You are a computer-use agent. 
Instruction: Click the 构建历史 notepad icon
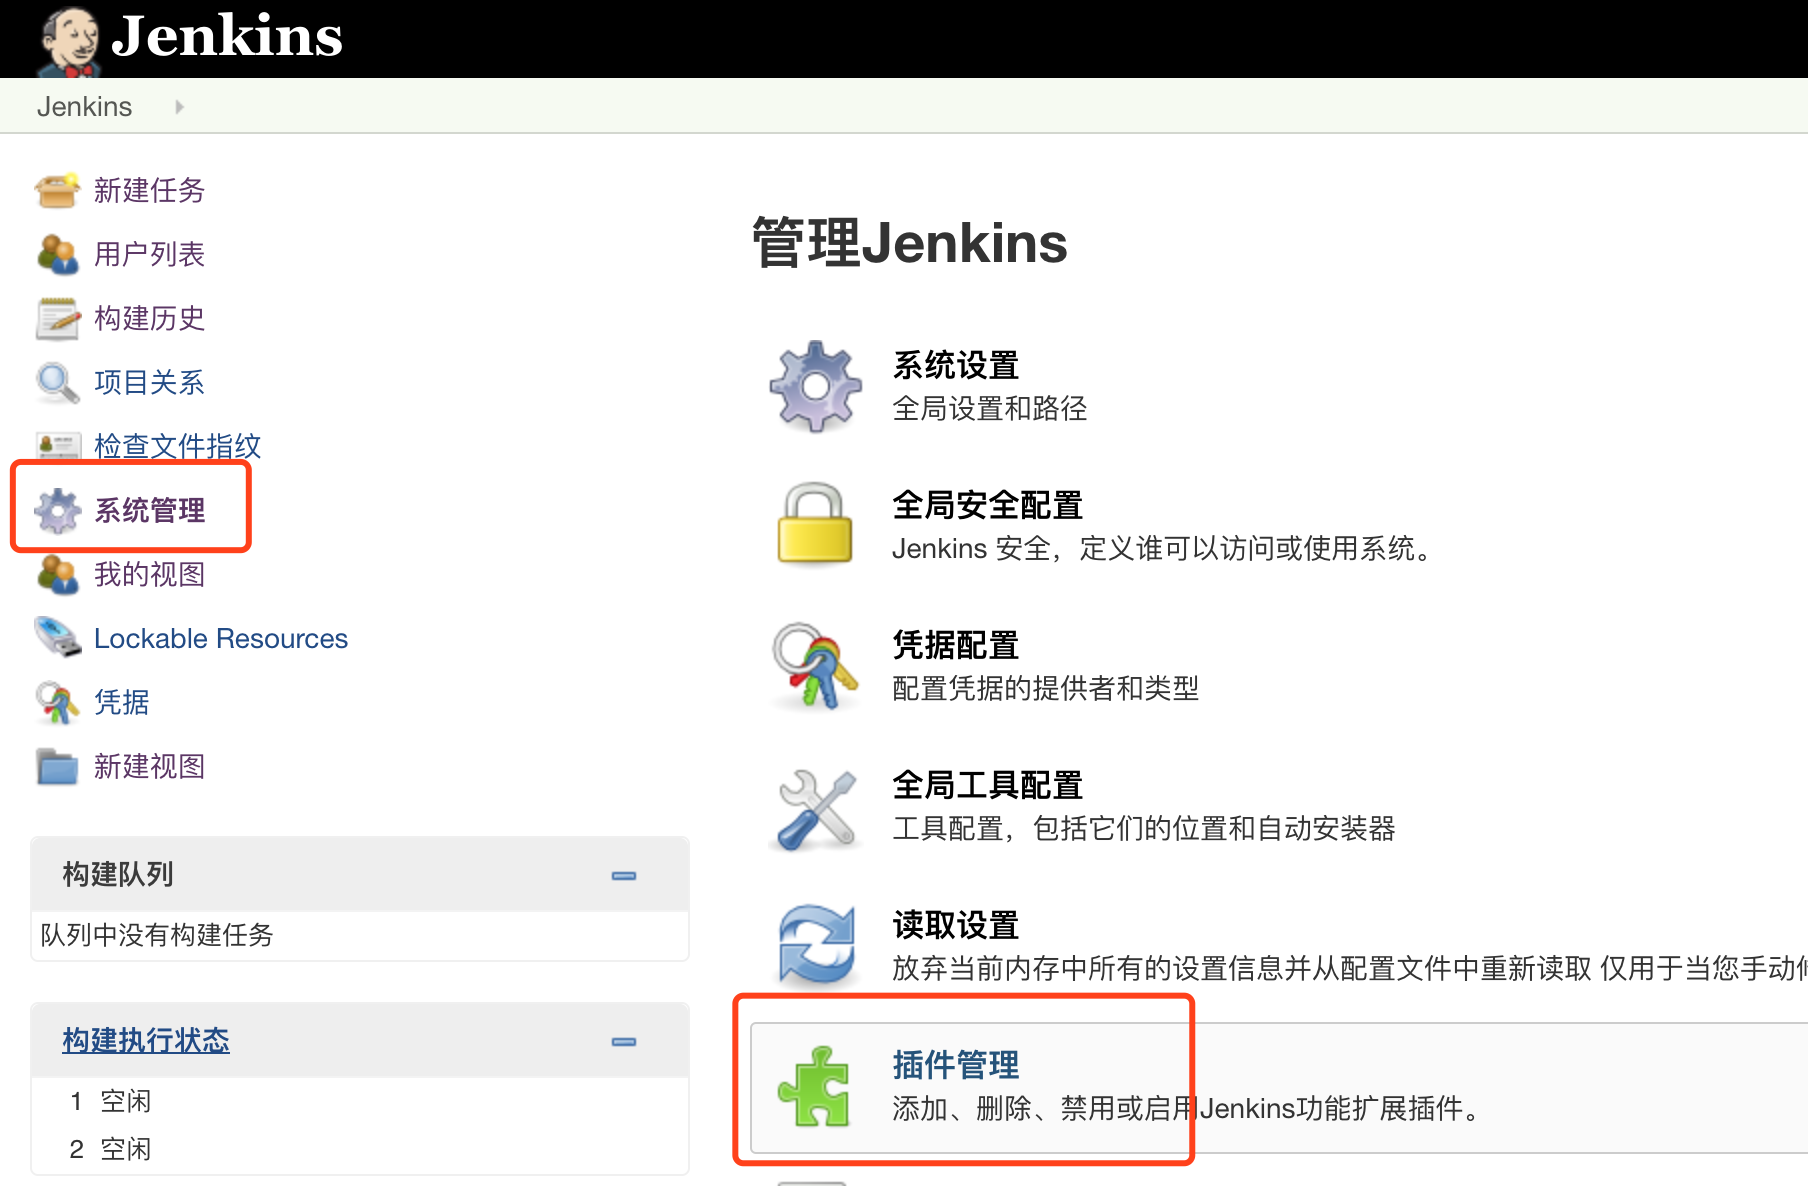point(57,318)
